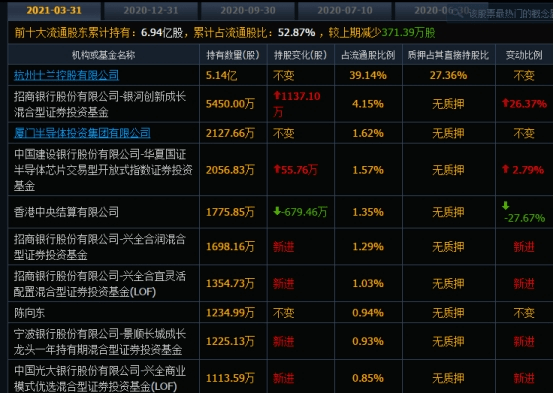Image resolution: width=554 pixels, height=394 pixels.
Task: Select the 2056.83万 holding value
Action: coord(230,170)
